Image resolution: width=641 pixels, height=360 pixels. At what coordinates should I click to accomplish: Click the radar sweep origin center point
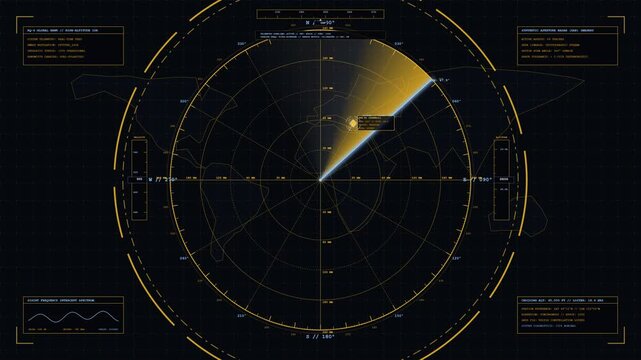[320, 179]
